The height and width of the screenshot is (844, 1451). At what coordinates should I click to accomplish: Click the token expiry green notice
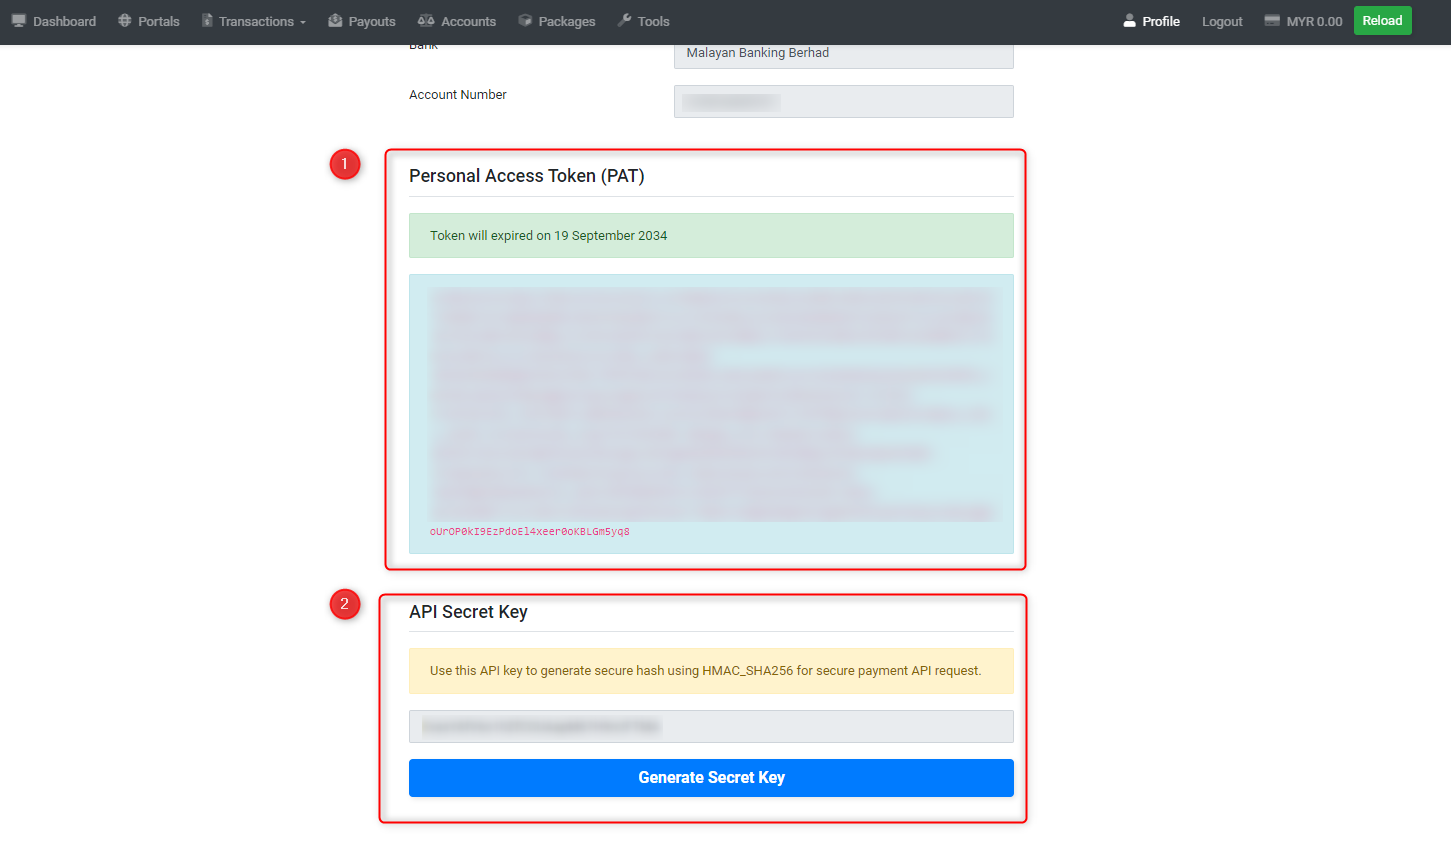pyautogui.click(x=711, y=236)
